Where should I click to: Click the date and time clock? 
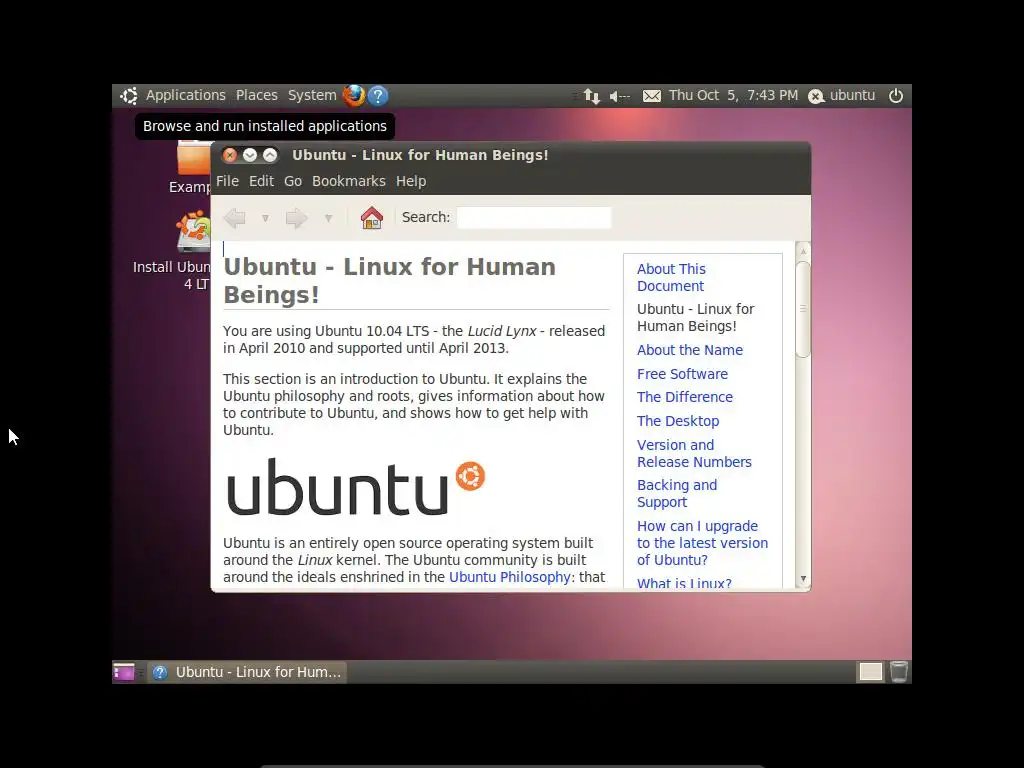(733, 95)
